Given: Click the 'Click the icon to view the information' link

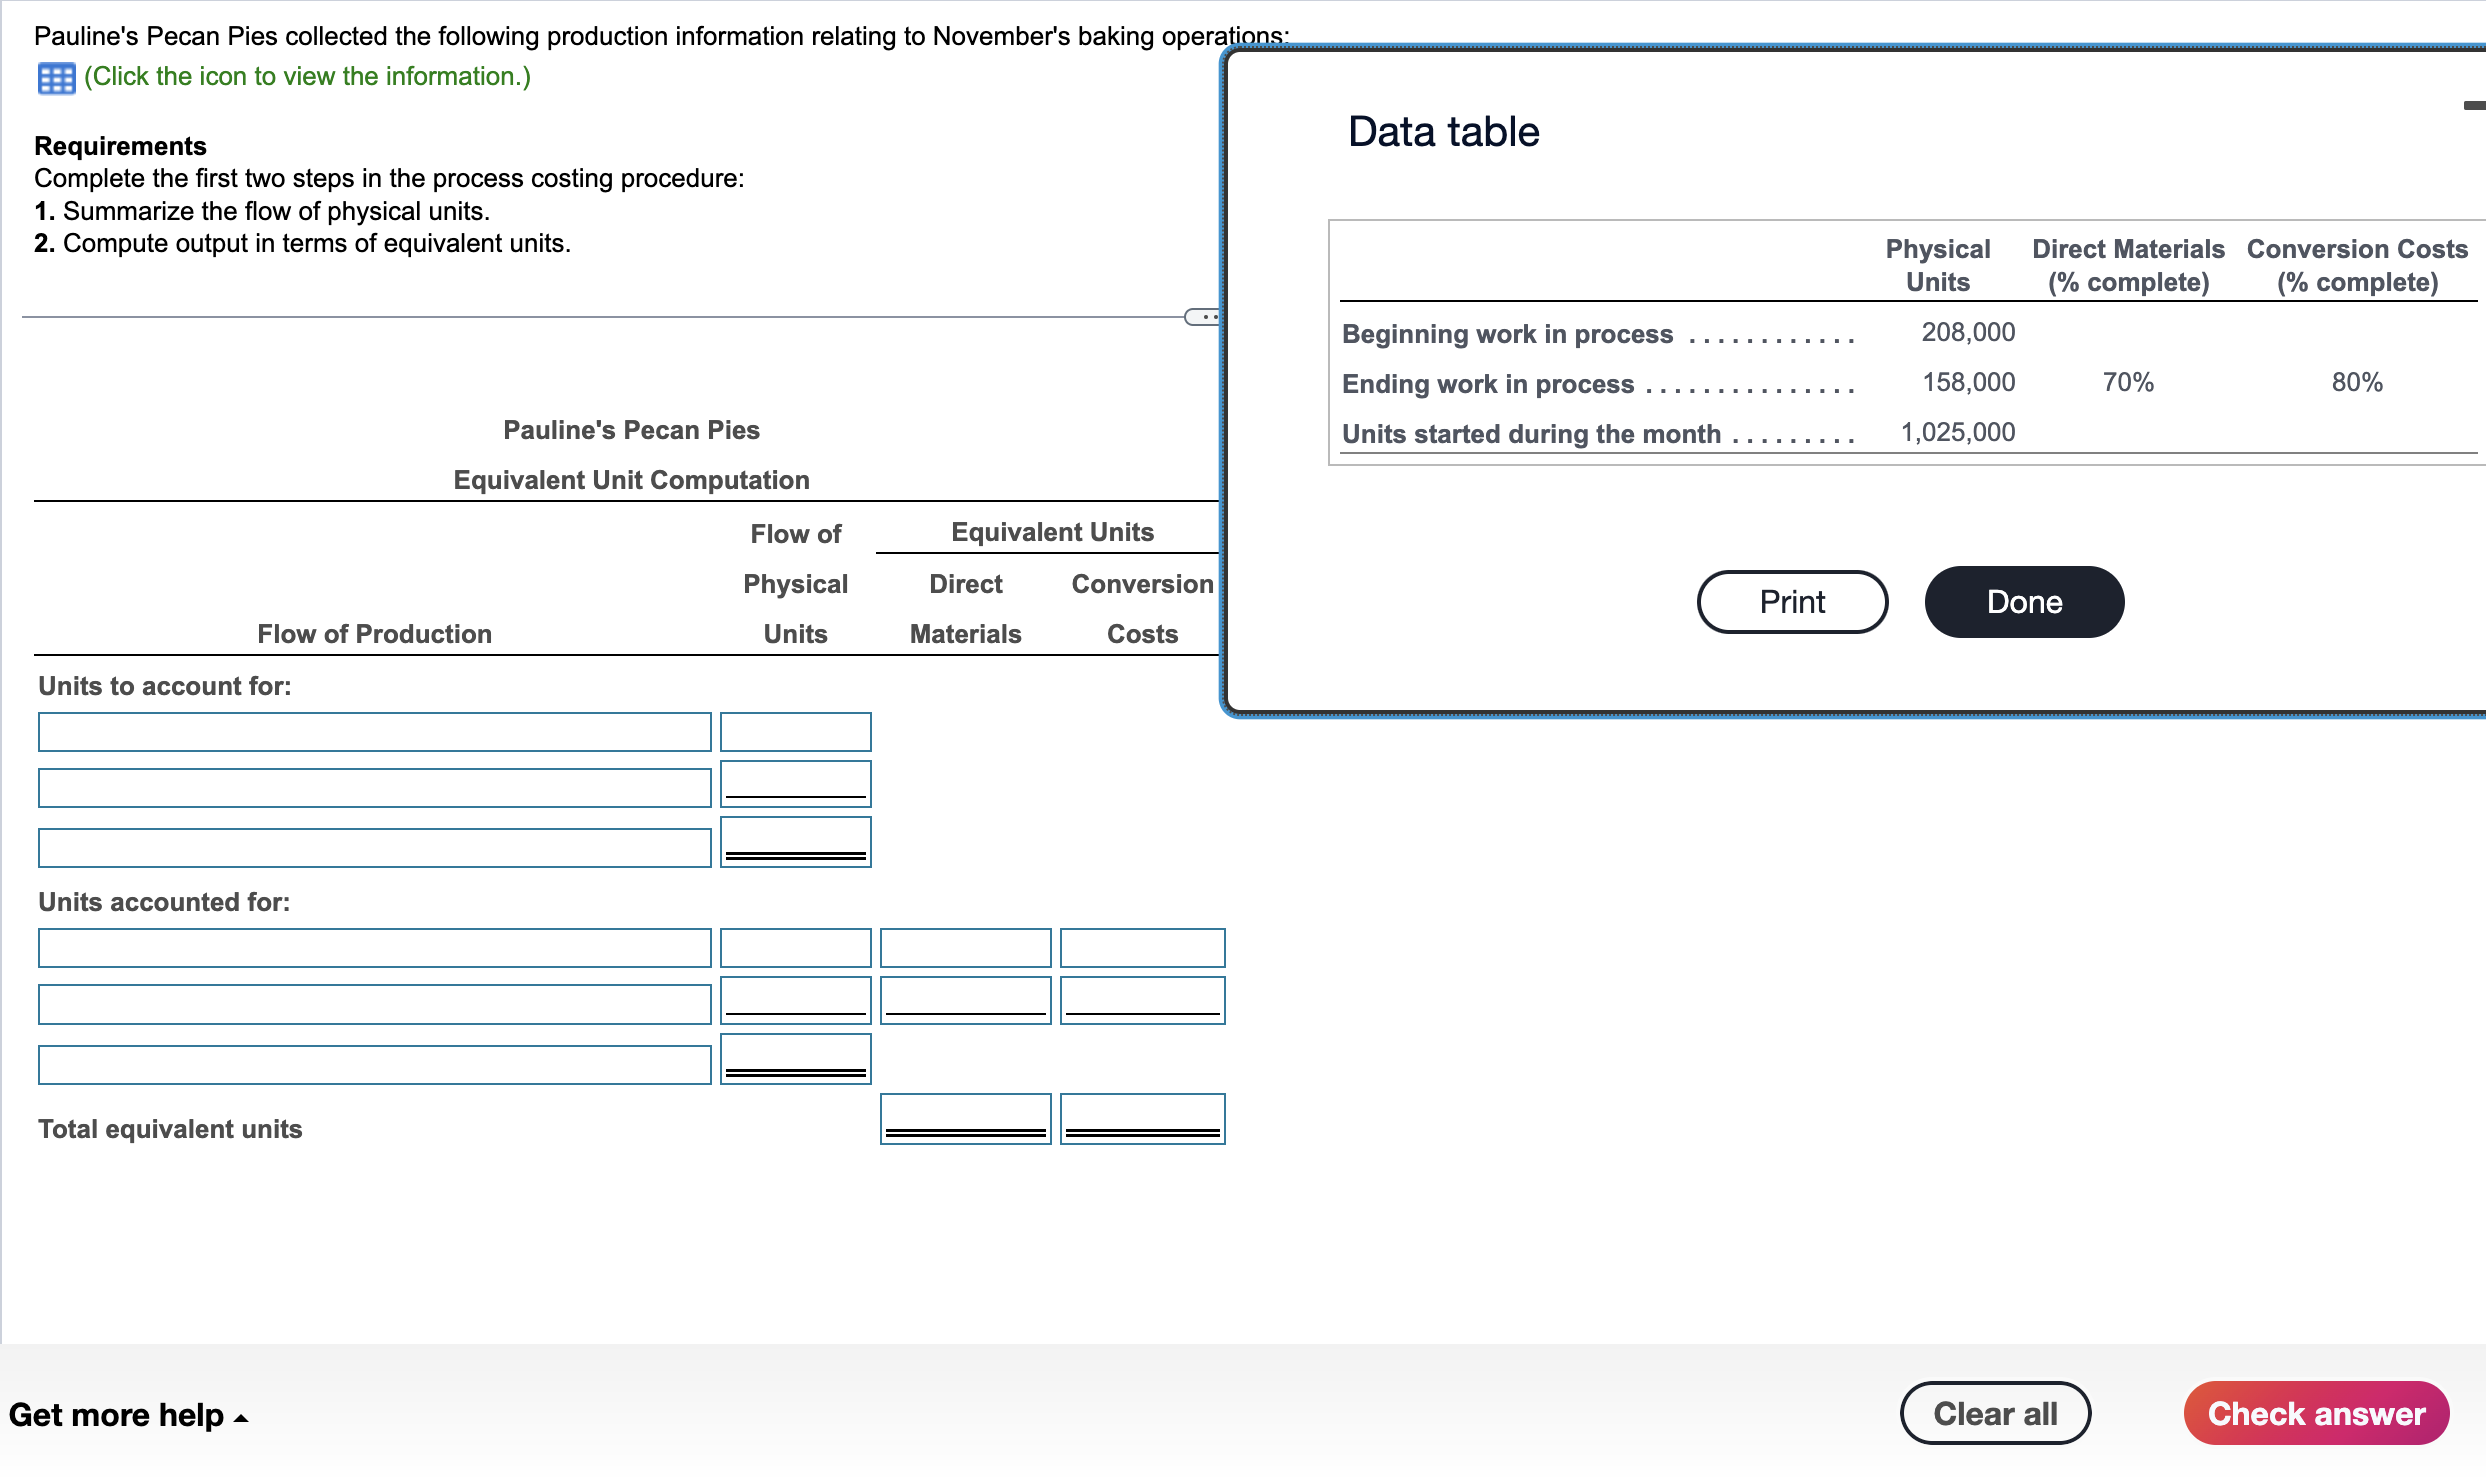Looking at the screenshot, I should (306, 76).
